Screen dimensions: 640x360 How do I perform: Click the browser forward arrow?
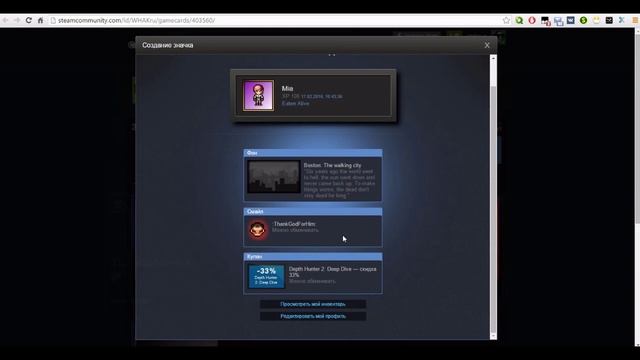17,20
